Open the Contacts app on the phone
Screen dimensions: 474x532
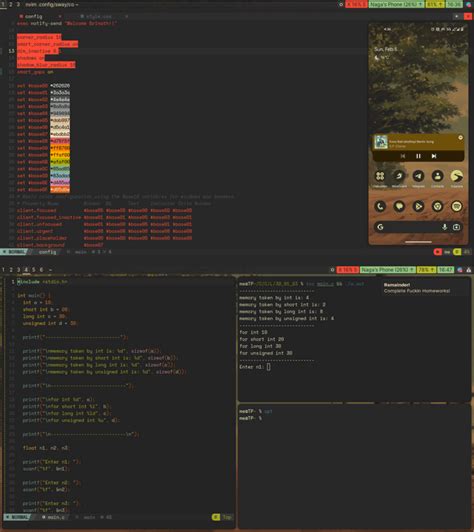click(438, 176)
